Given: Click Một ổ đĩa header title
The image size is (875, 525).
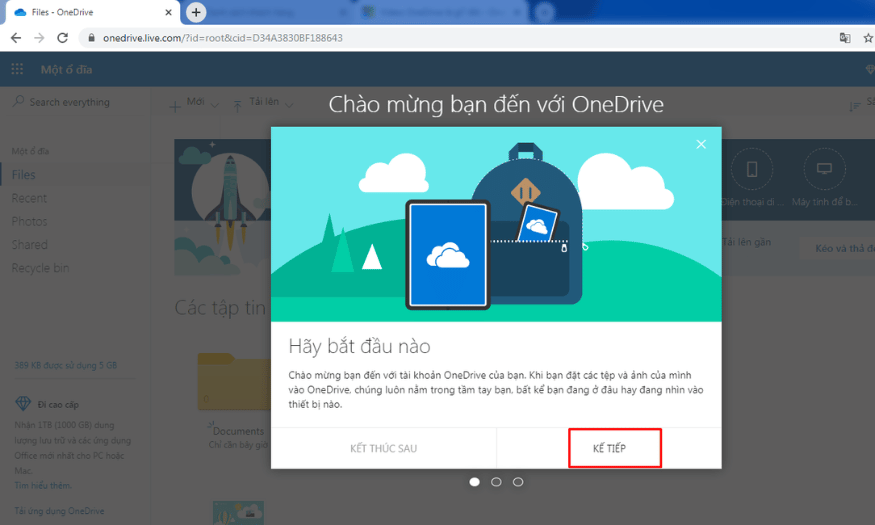Looking at the screenshot, I should point(66,69).
